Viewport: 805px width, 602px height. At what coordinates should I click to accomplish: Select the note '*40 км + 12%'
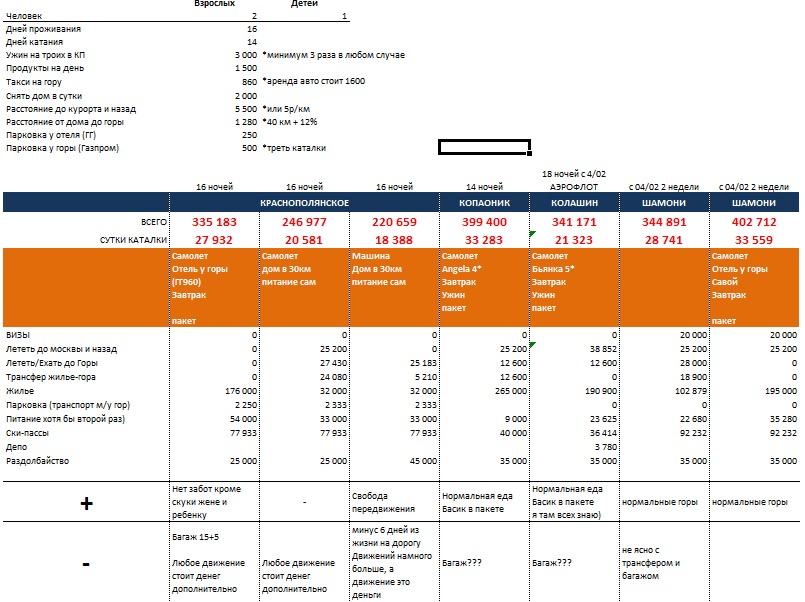point(290,122)
